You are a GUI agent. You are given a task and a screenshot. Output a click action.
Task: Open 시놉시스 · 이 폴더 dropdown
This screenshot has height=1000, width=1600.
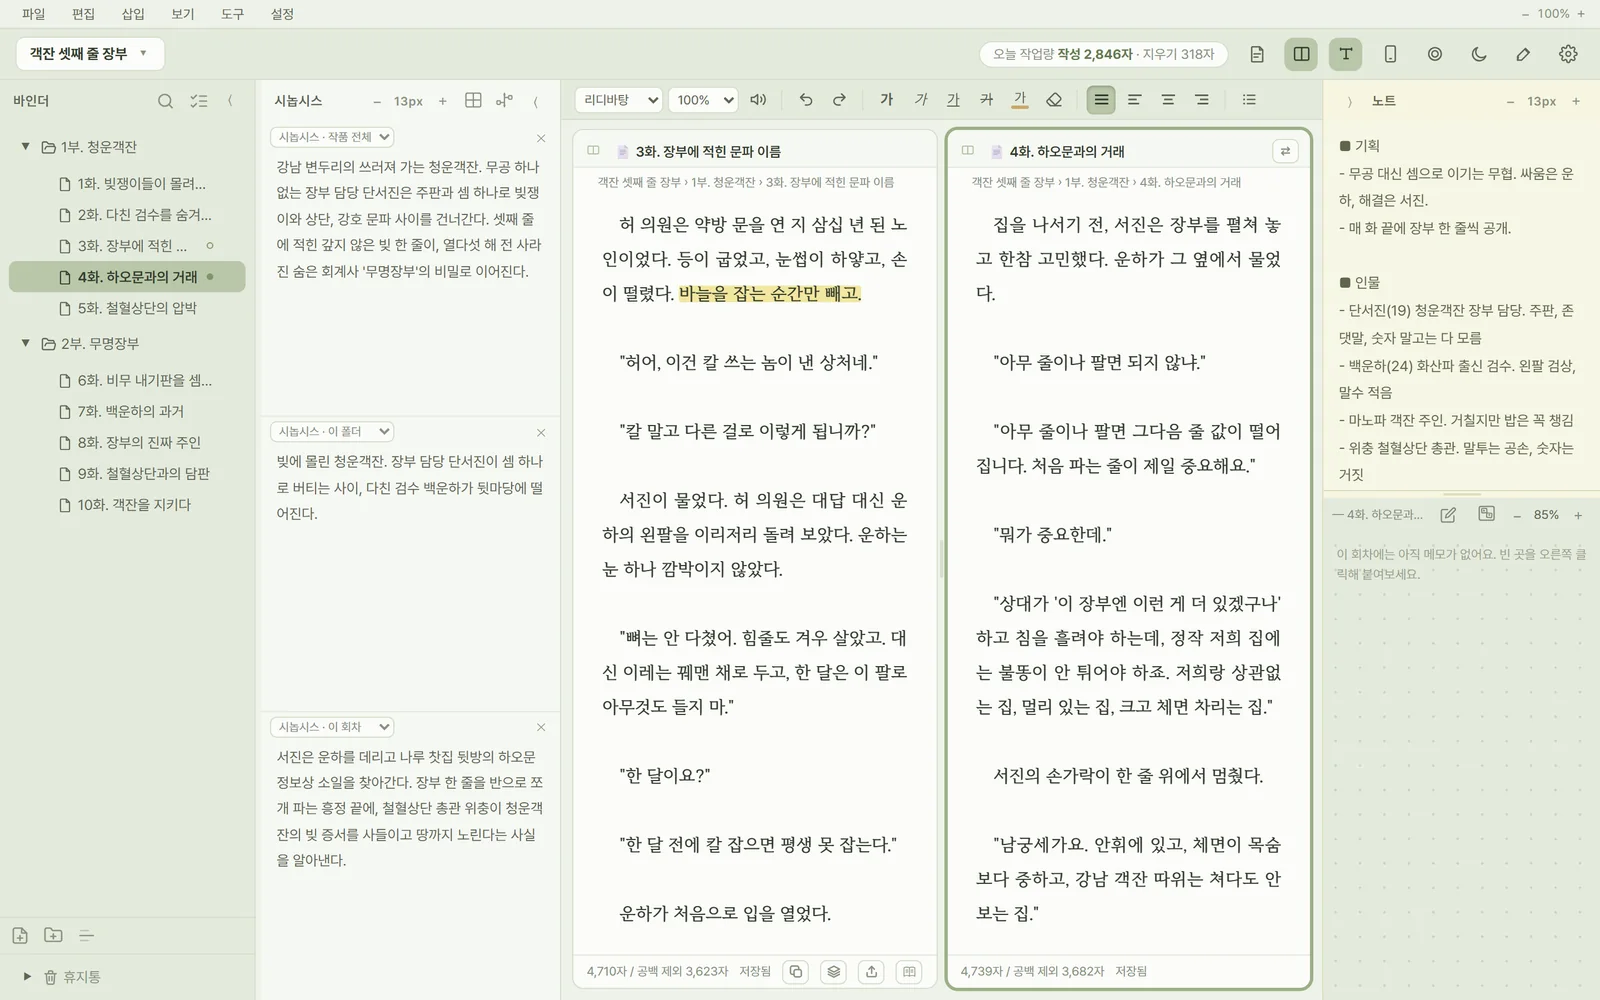click(x=332, y=431)
